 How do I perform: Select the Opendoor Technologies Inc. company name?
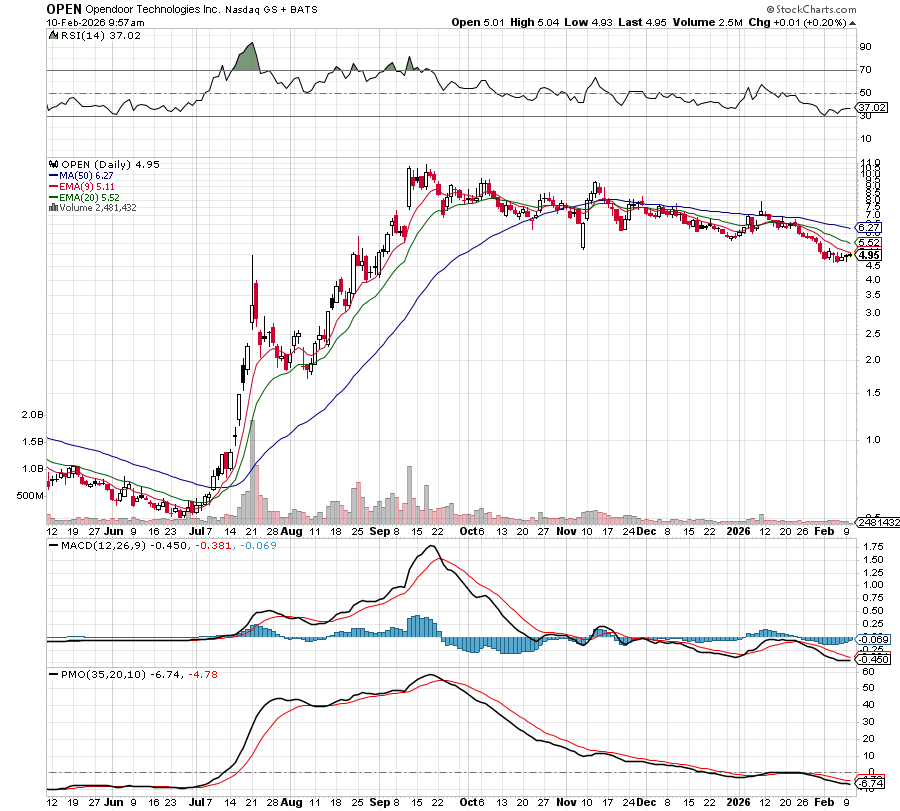pos(153,9)
